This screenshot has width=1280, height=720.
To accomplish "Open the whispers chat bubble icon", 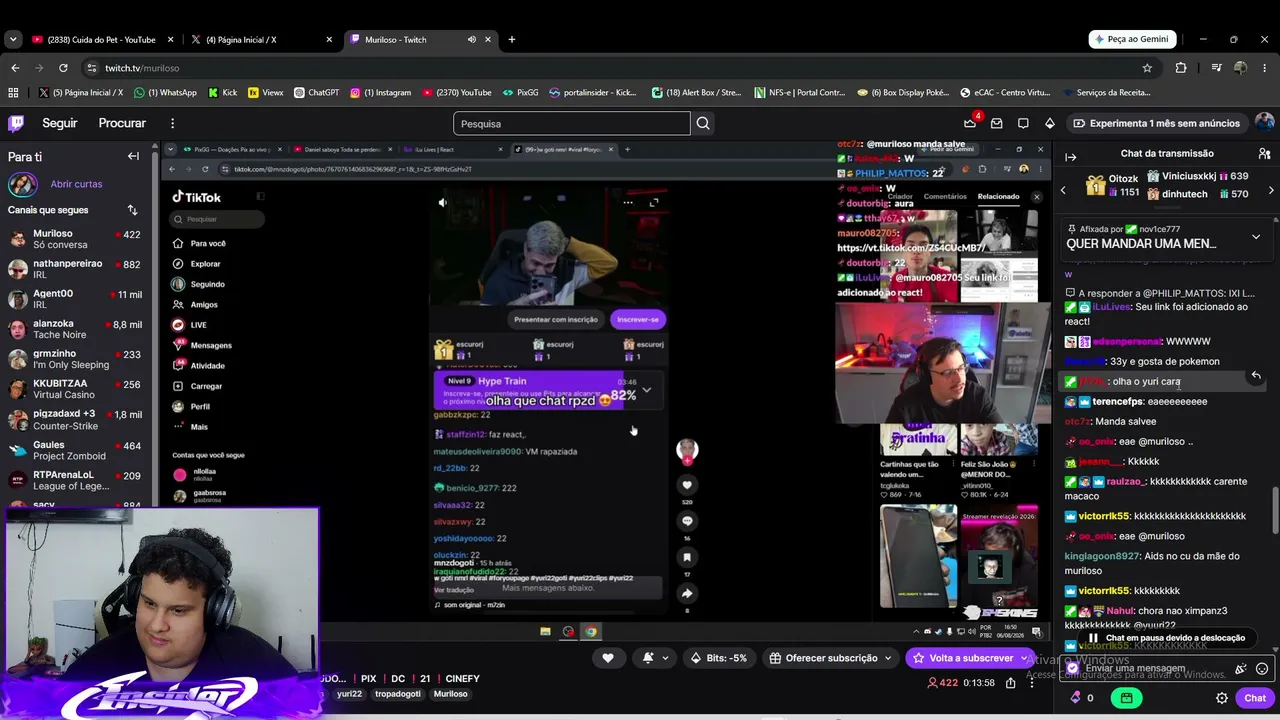I will click(x=1023, y=123).
